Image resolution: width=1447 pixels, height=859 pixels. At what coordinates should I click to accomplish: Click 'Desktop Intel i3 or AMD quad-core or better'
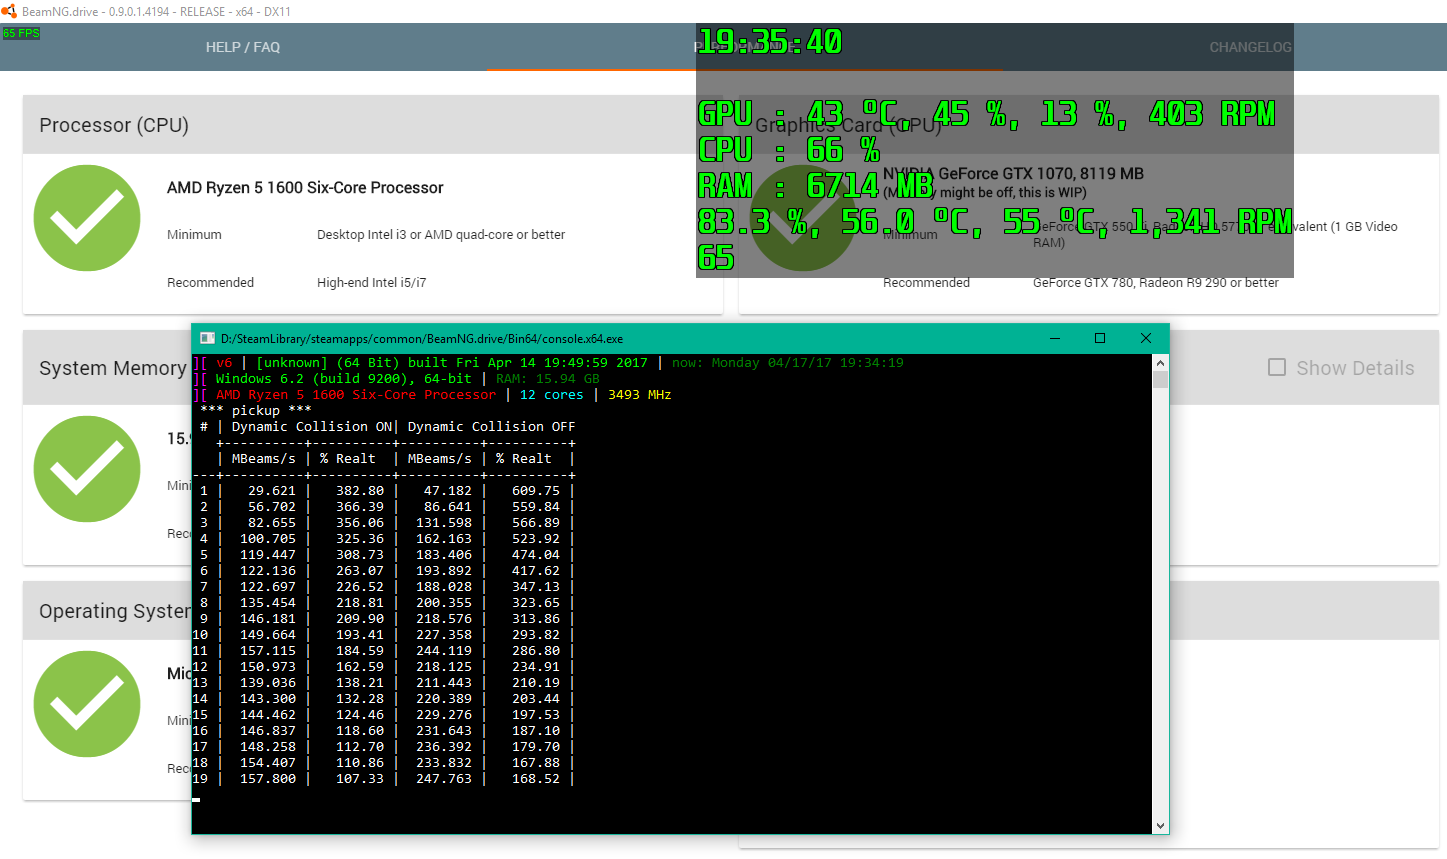pyautogui.click(x=441, y=235)
